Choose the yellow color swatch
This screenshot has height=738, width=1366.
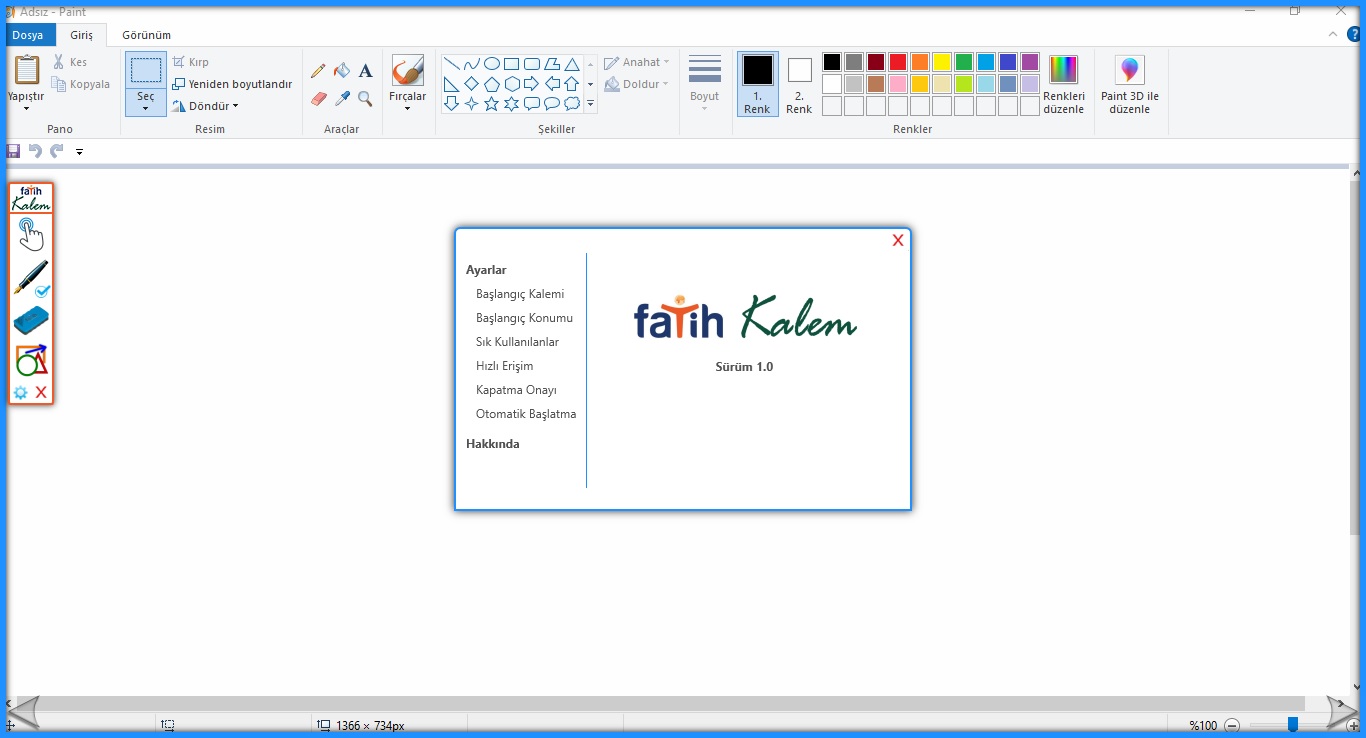(942, 62)
